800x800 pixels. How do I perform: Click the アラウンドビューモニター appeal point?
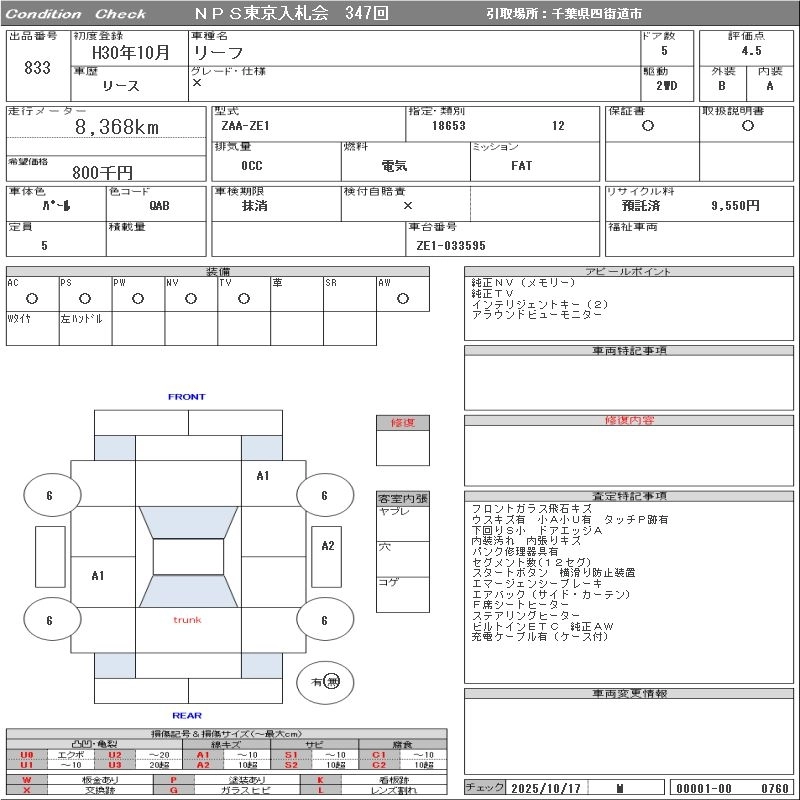click(x=537, y=315)
